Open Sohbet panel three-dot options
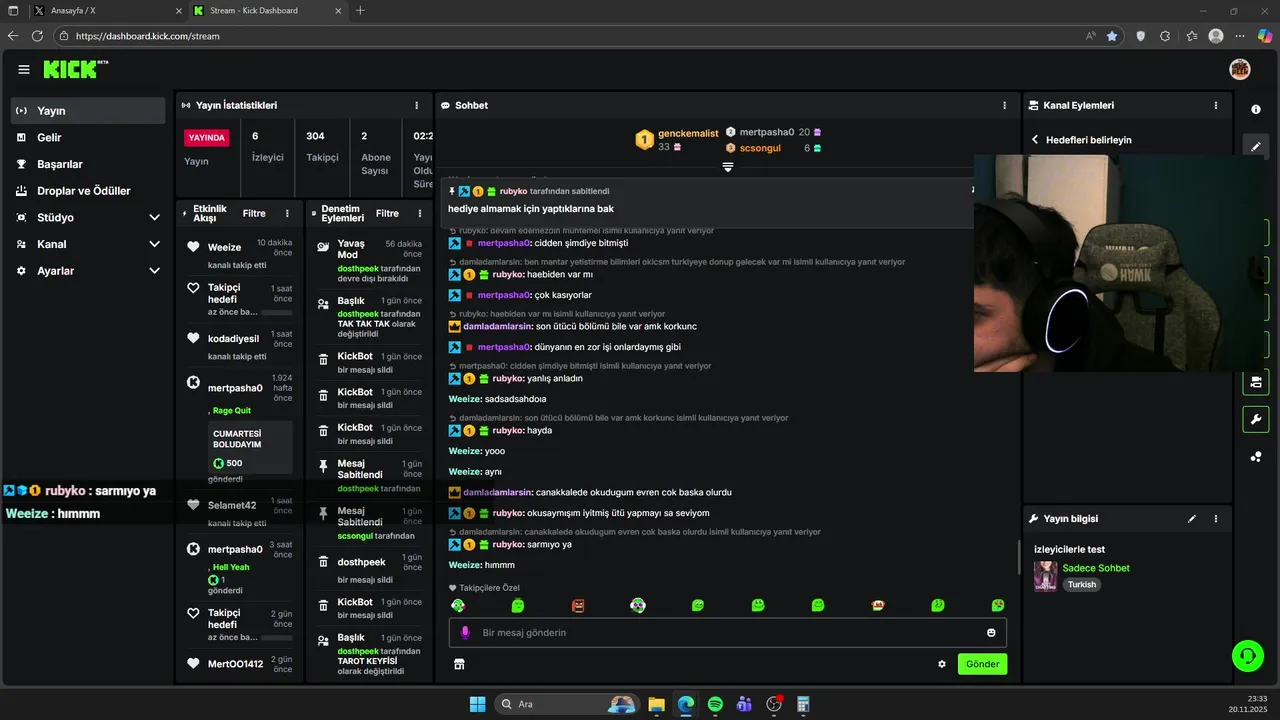 [1005, 105]
